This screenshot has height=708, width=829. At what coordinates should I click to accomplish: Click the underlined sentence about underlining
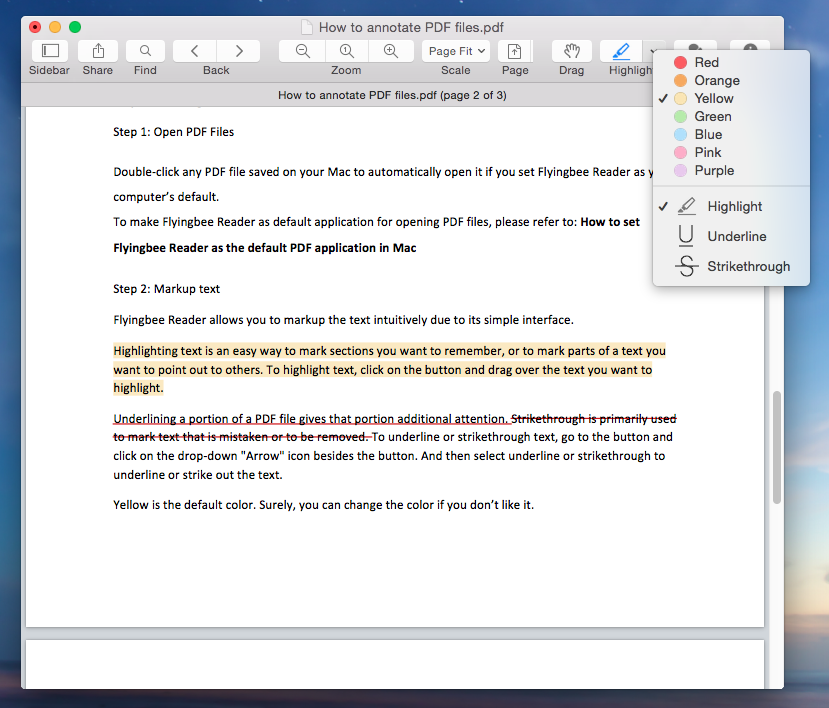click(x=311, y=419)
